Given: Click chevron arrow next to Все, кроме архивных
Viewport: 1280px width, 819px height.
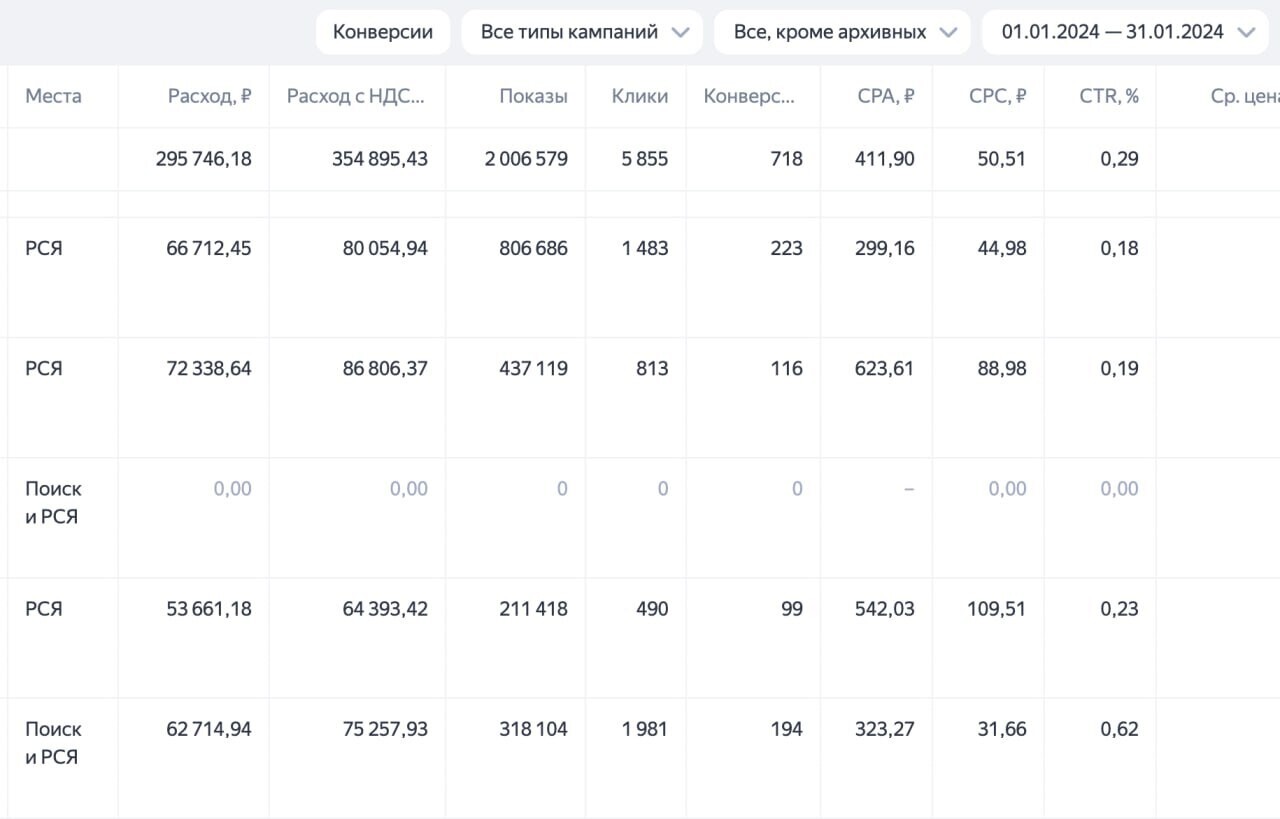Looking at the screenshot, I should (x=948, y=32).
